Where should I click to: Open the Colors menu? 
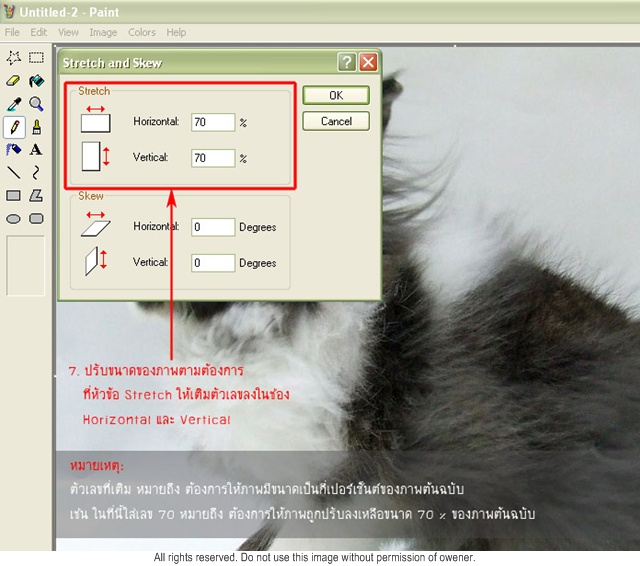(x=142, y=32)
